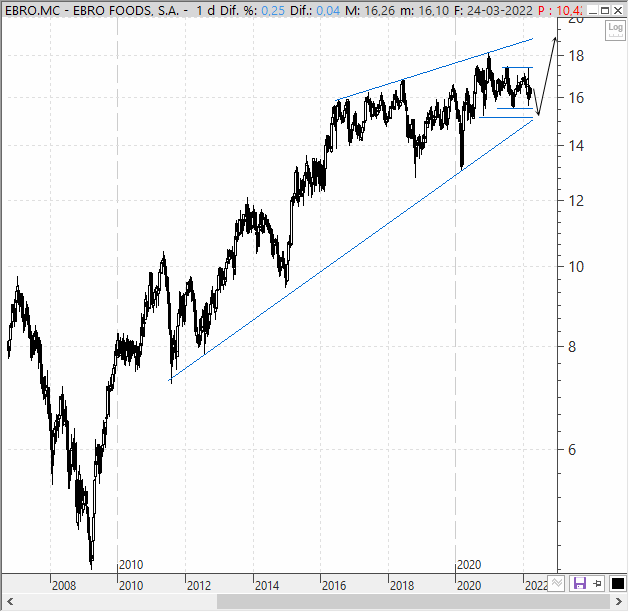Click the date F: 24-03-2022
Viewport: 629px width, 612px height.
[x=493, y=11]
